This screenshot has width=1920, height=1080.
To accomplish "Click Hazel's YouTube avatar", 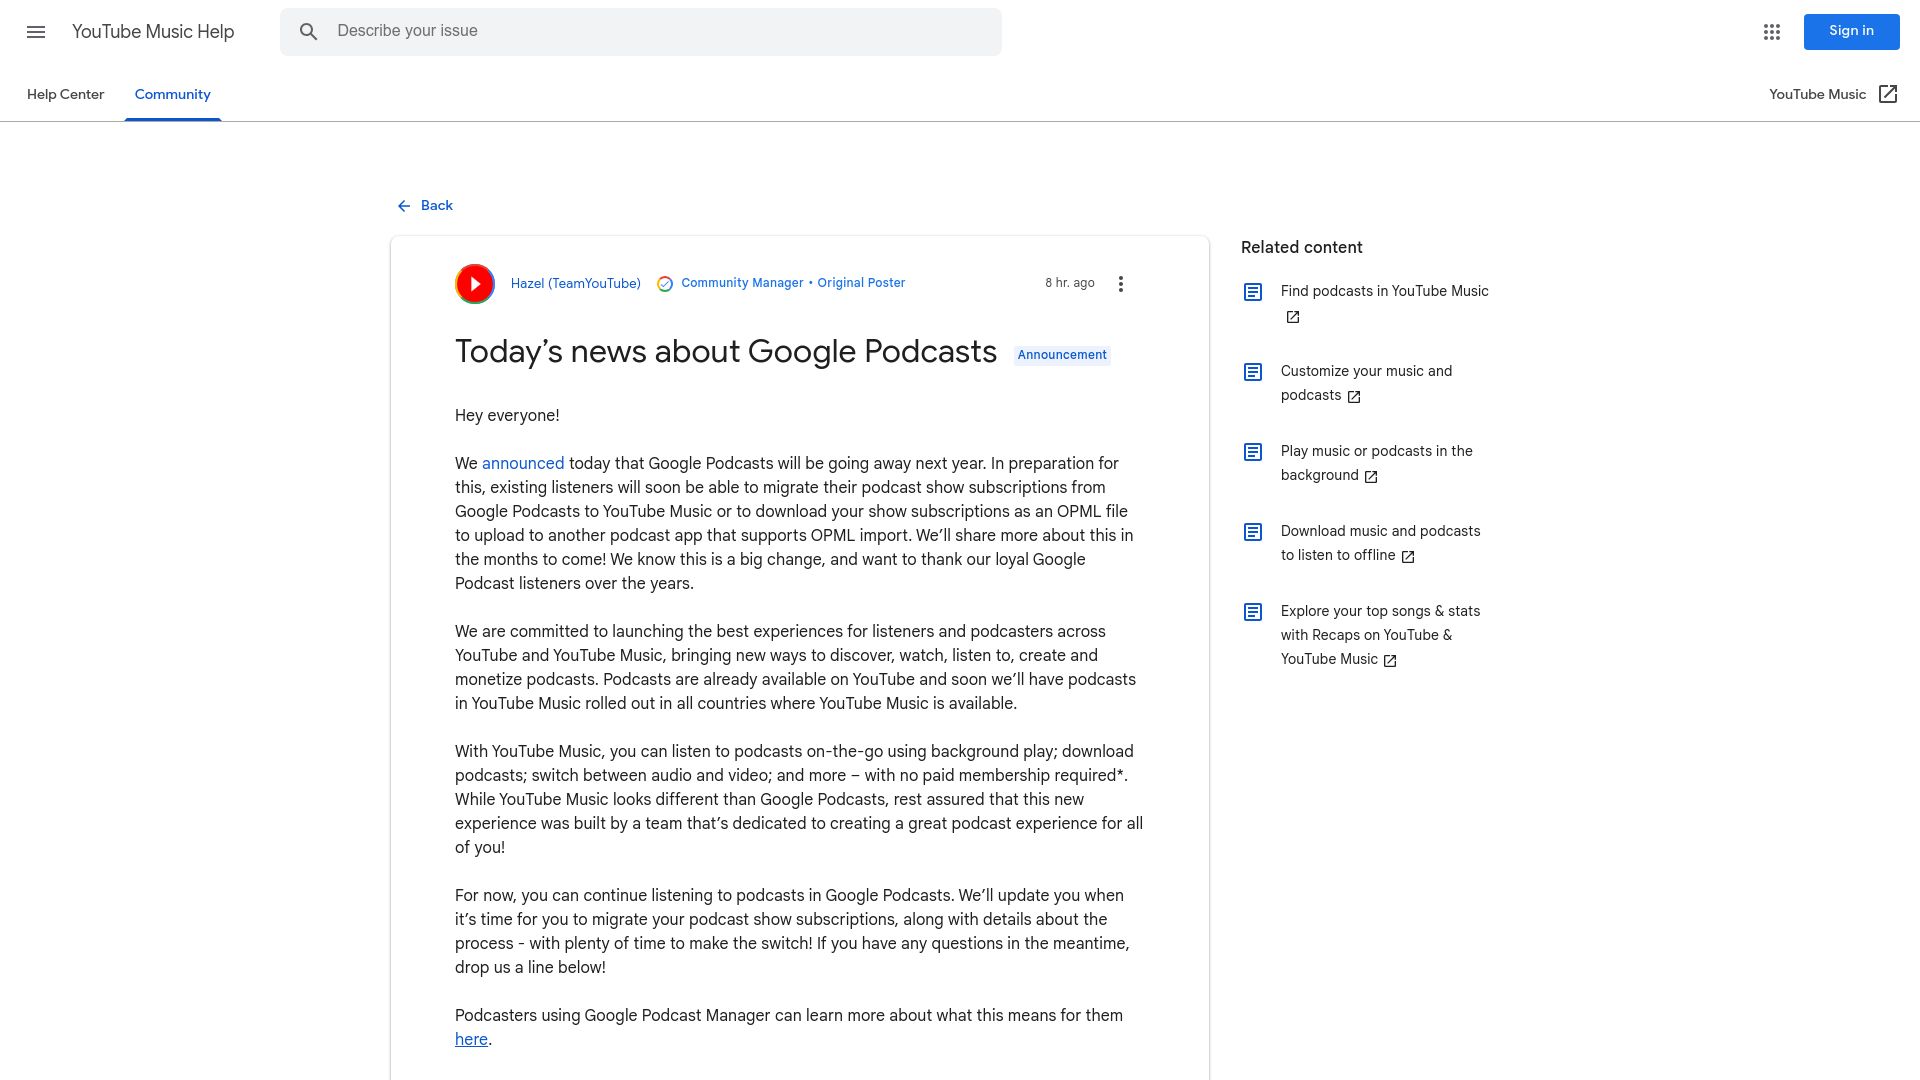I will 475,284.
